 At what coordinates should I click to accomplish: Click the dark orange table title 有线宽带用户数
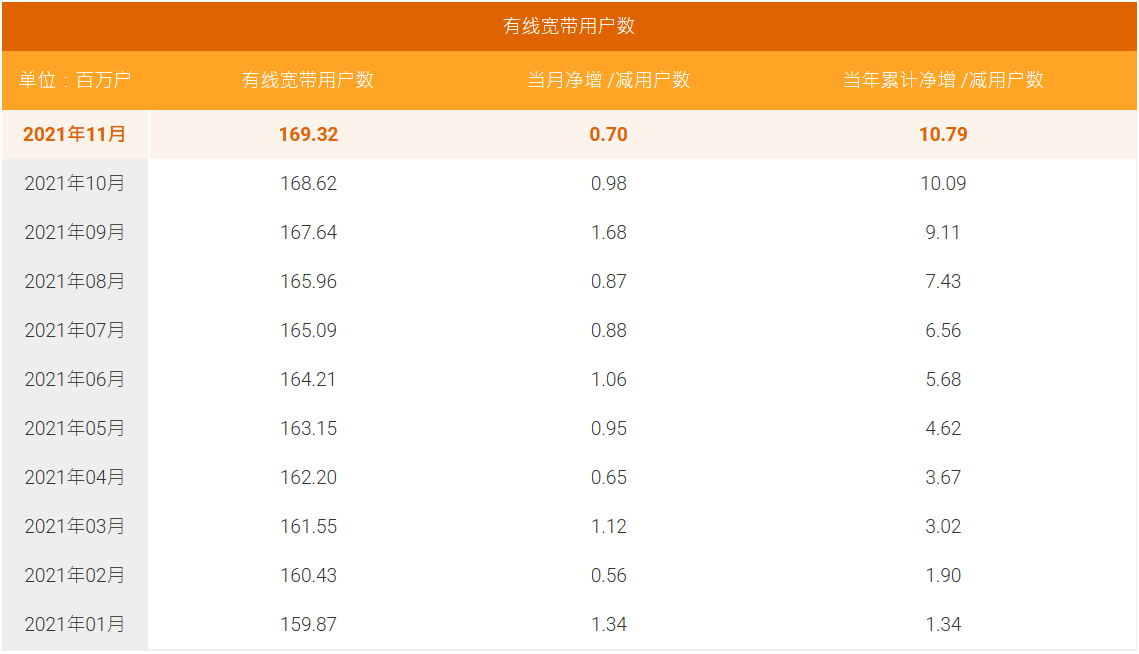pyautogui.click(x=569, y=27)
